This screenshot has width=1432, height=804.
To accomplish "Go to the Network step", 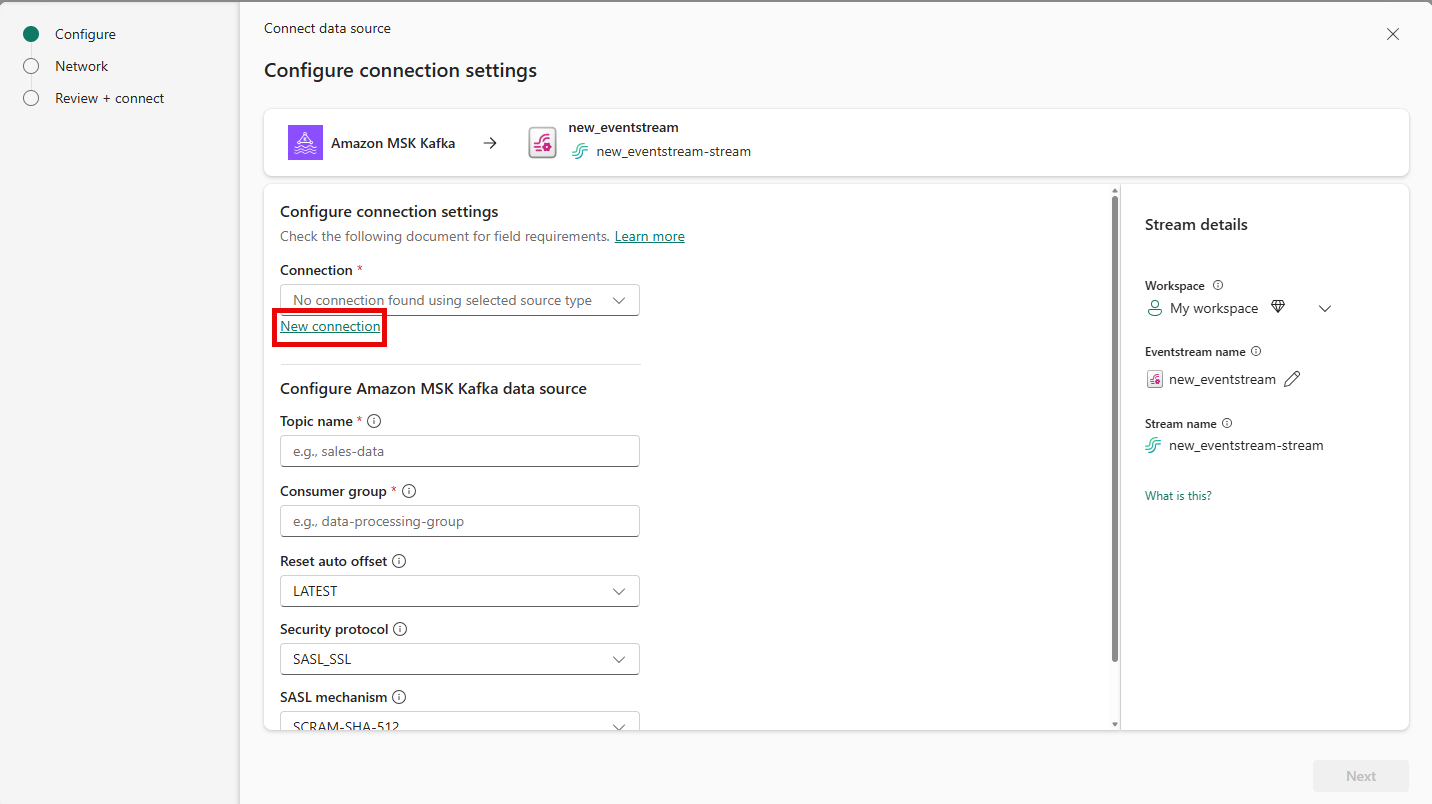I will coord(81,66).
